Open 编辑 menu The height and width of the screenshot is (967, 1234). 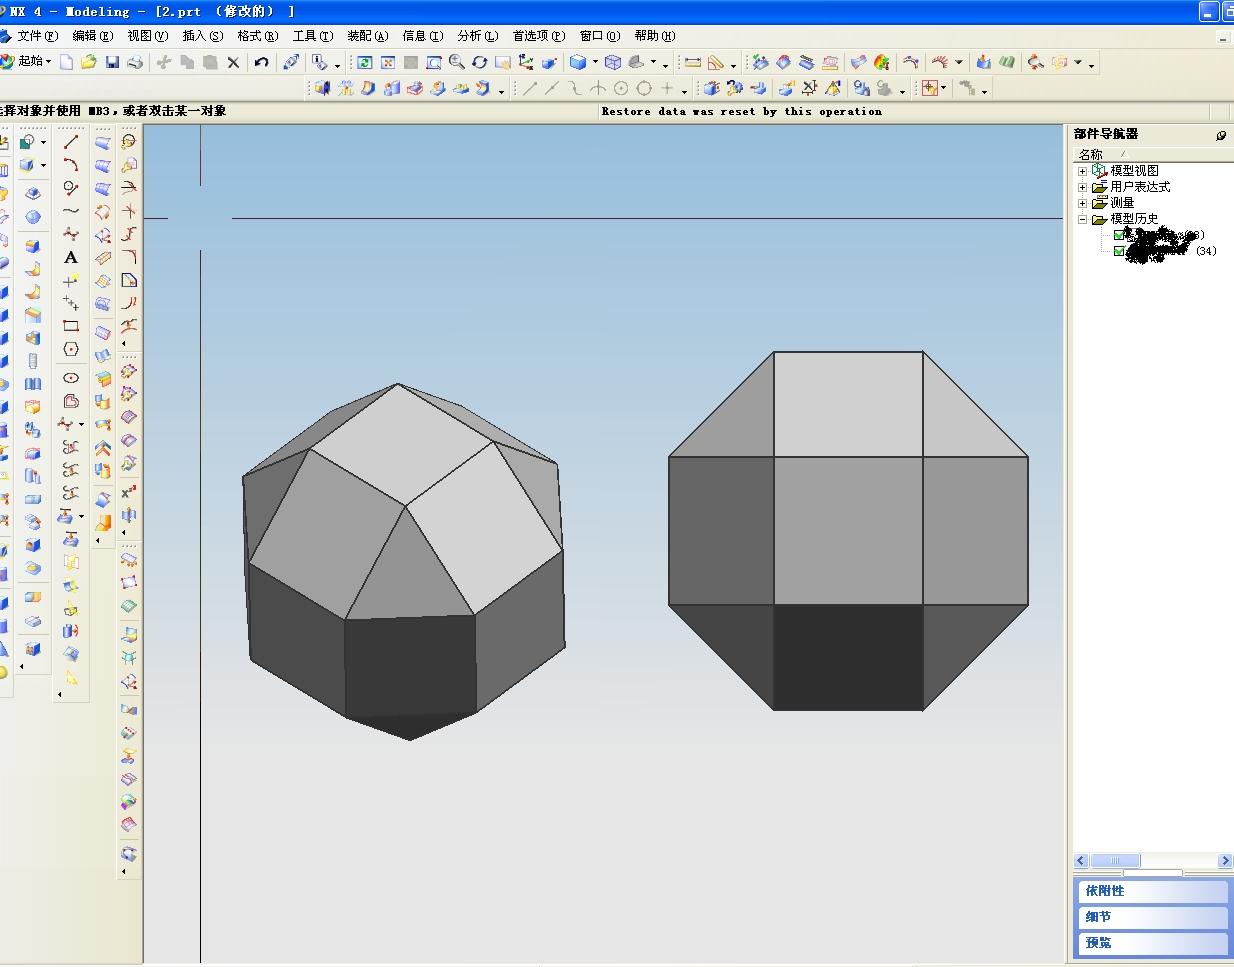click(92, 36)
